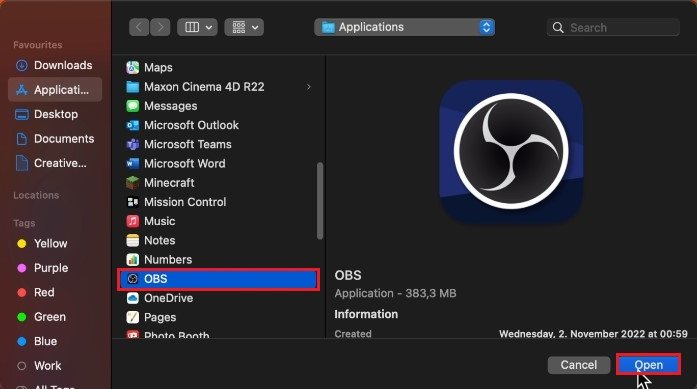
Task: Click the Mission Control icon
Action: [x=132, y=202]
